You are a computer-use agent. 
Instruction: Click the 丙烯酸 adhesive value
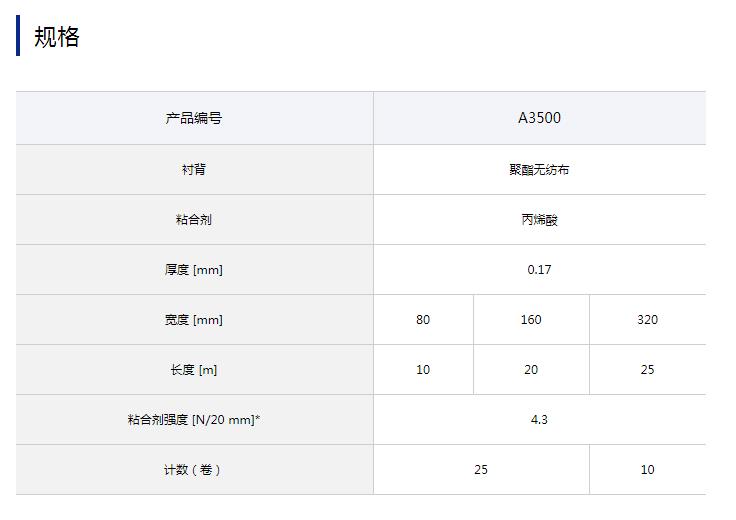539,220
